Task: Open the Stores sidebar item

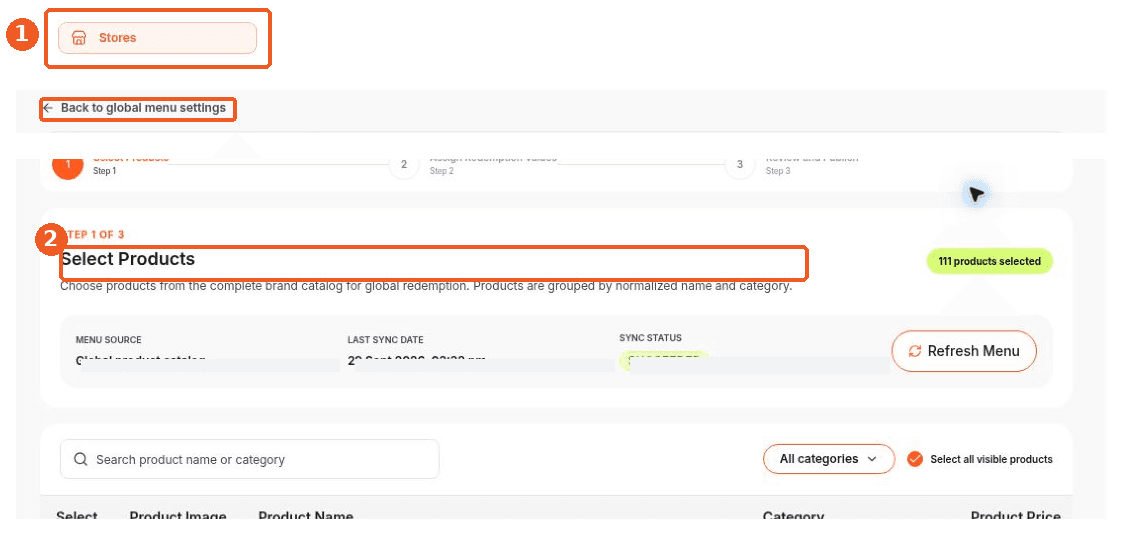Action: [x=157, y=38]
